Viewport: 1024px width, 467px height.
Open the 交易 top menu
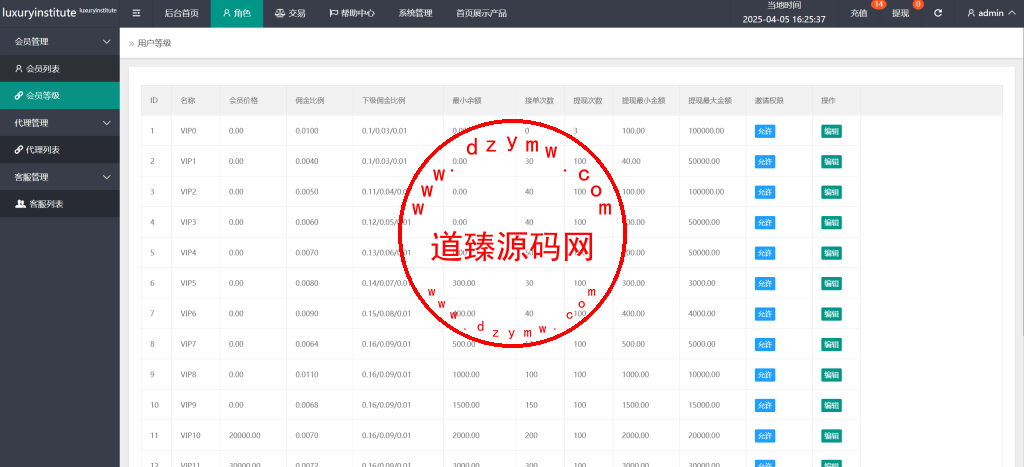pyautogui.click(x=289, y=13)
